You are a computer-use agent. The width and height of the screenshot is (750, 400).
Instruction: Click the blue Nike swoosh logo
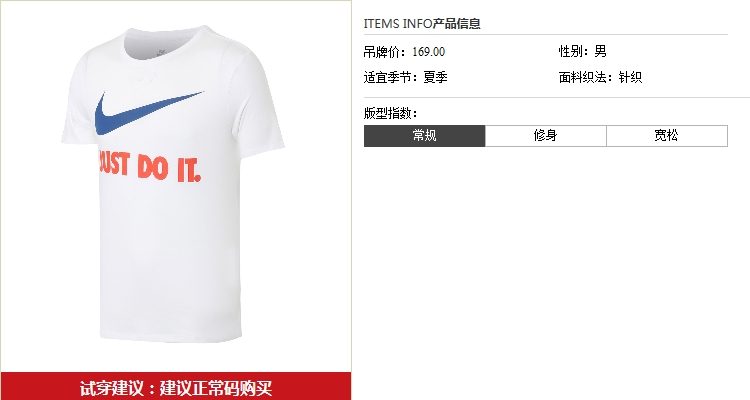[x=149, y=112]
